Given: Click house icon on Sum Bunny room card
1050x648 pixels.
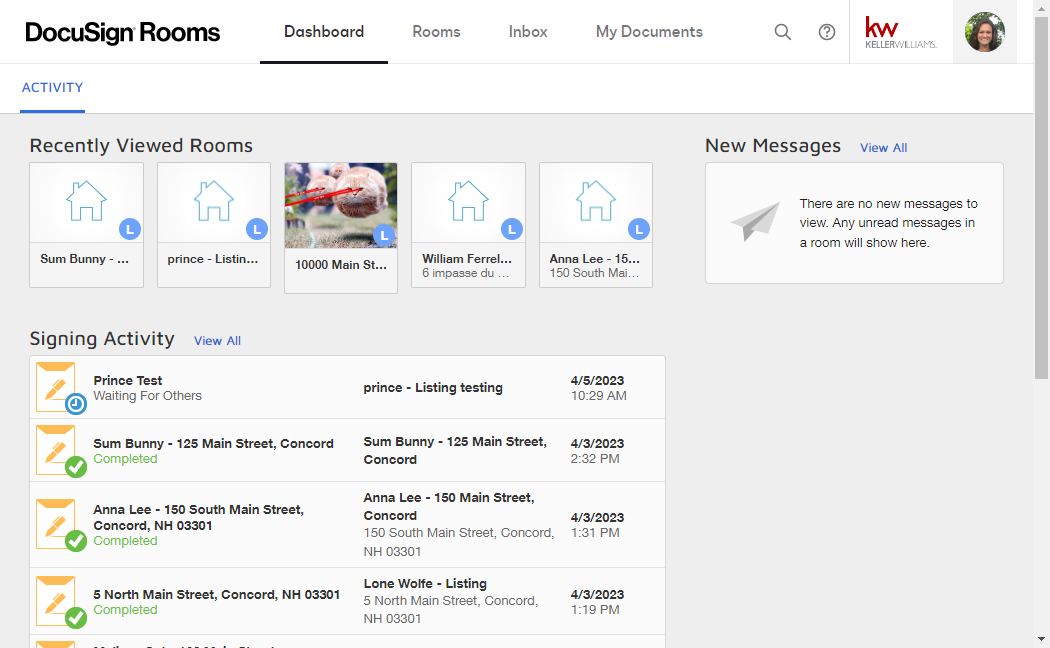Looking at the screenshot, I should point(86,201).
